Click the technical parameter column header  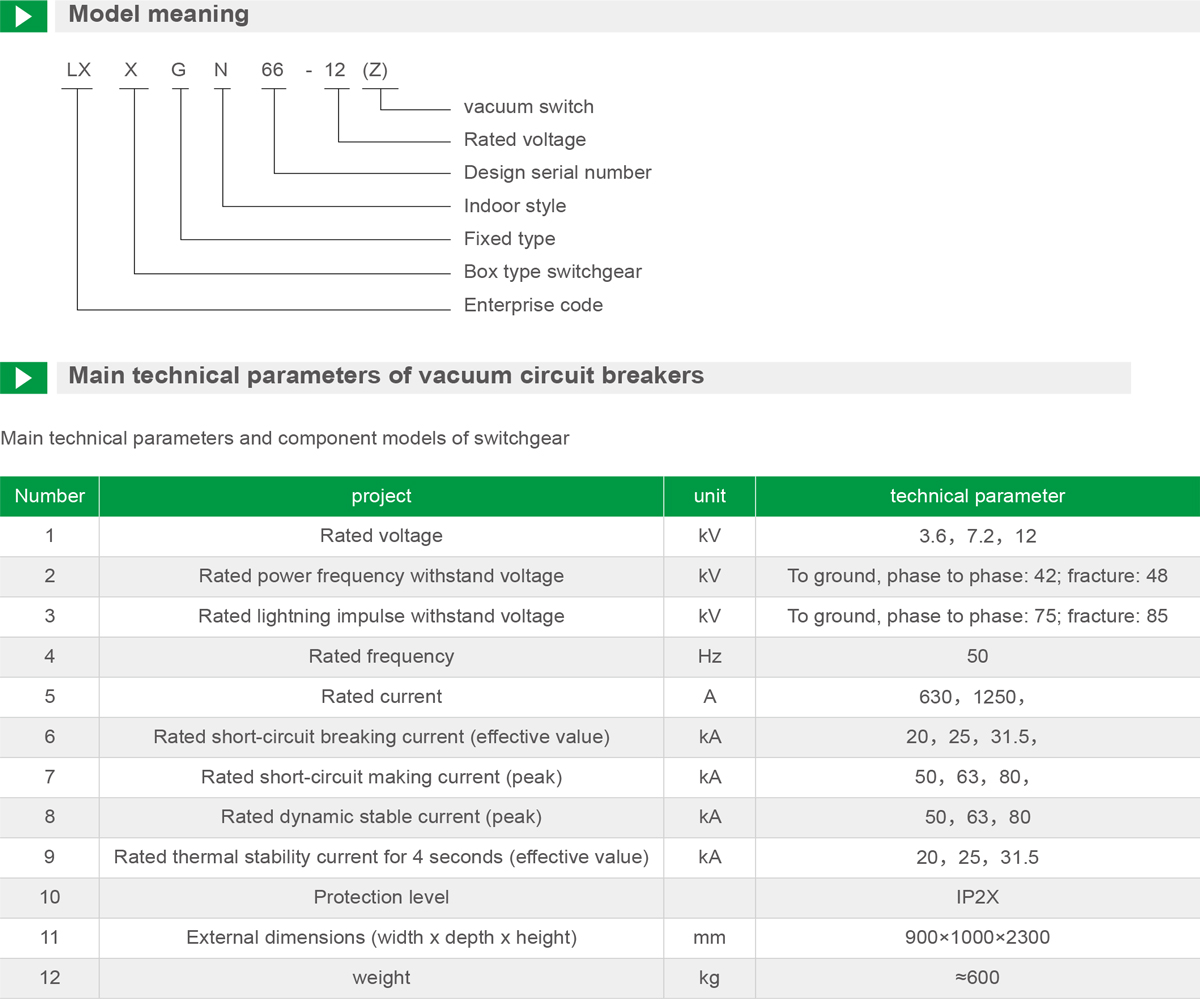[x=977, y=496]
